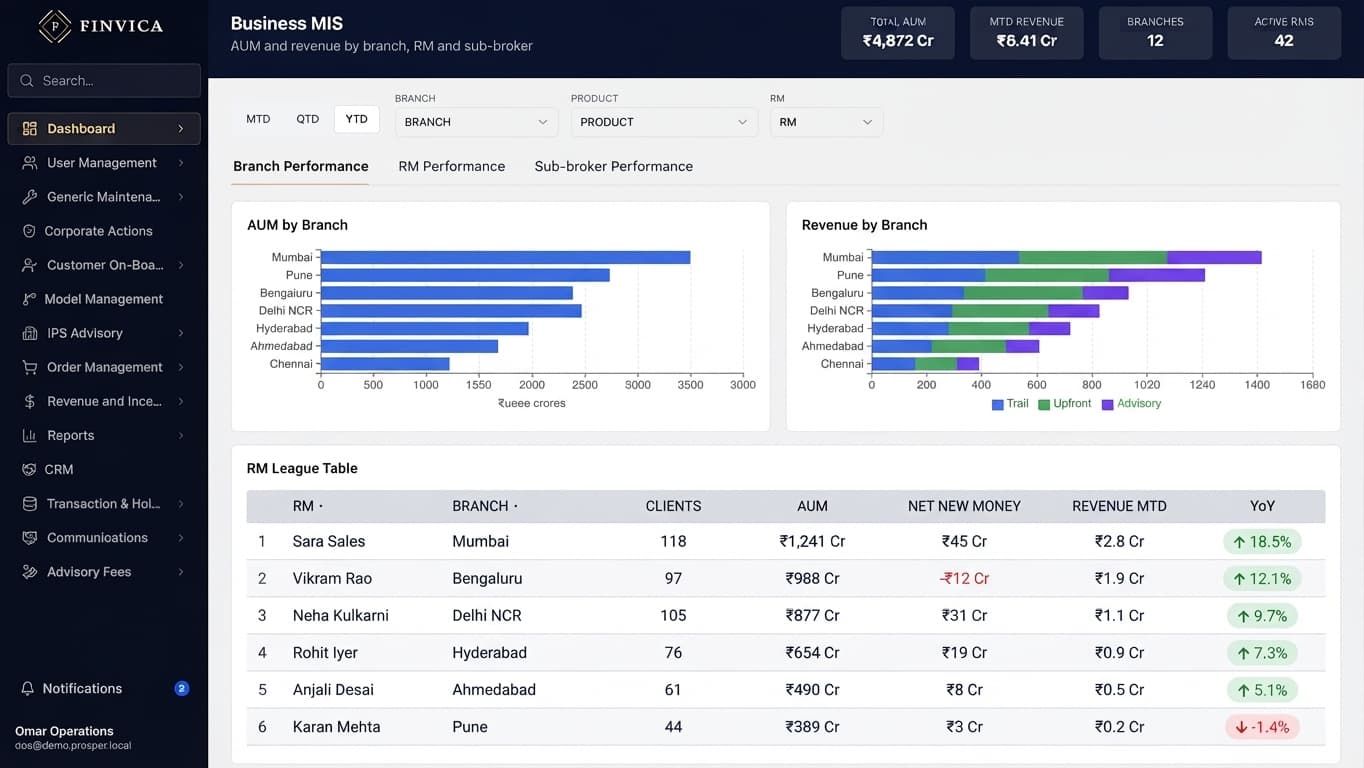
Task: Click the CRM handshake icon
Action: click(29, 469)
